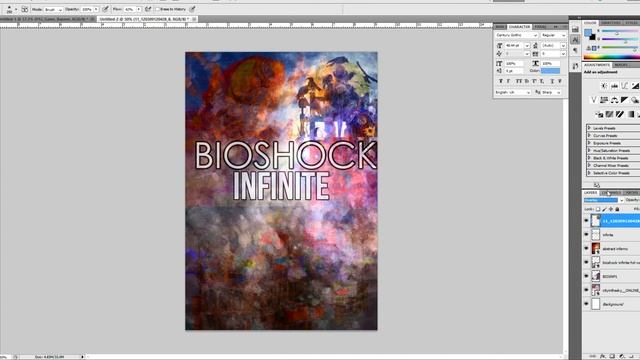Toggle Strikethrough style
The height and width of the screenshot is (360, 640).
click(560, 81)
